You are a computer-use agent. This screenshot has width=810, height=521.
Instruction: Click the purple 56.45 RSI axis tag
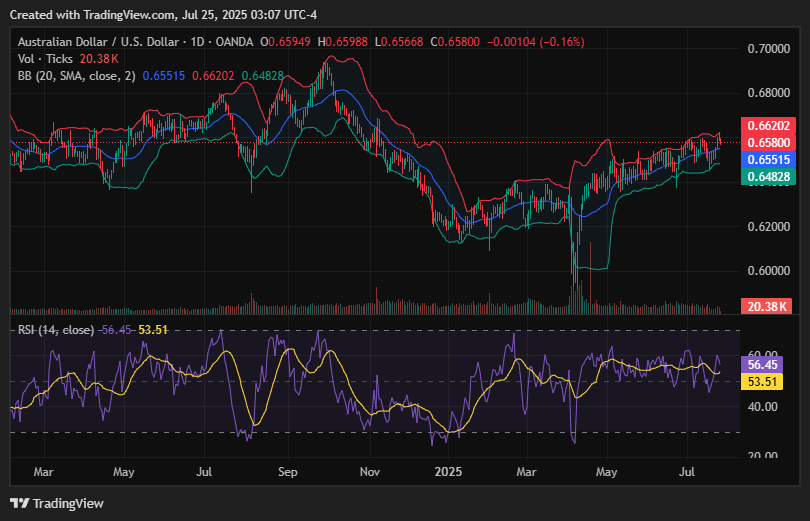click(x=762, y=365)
